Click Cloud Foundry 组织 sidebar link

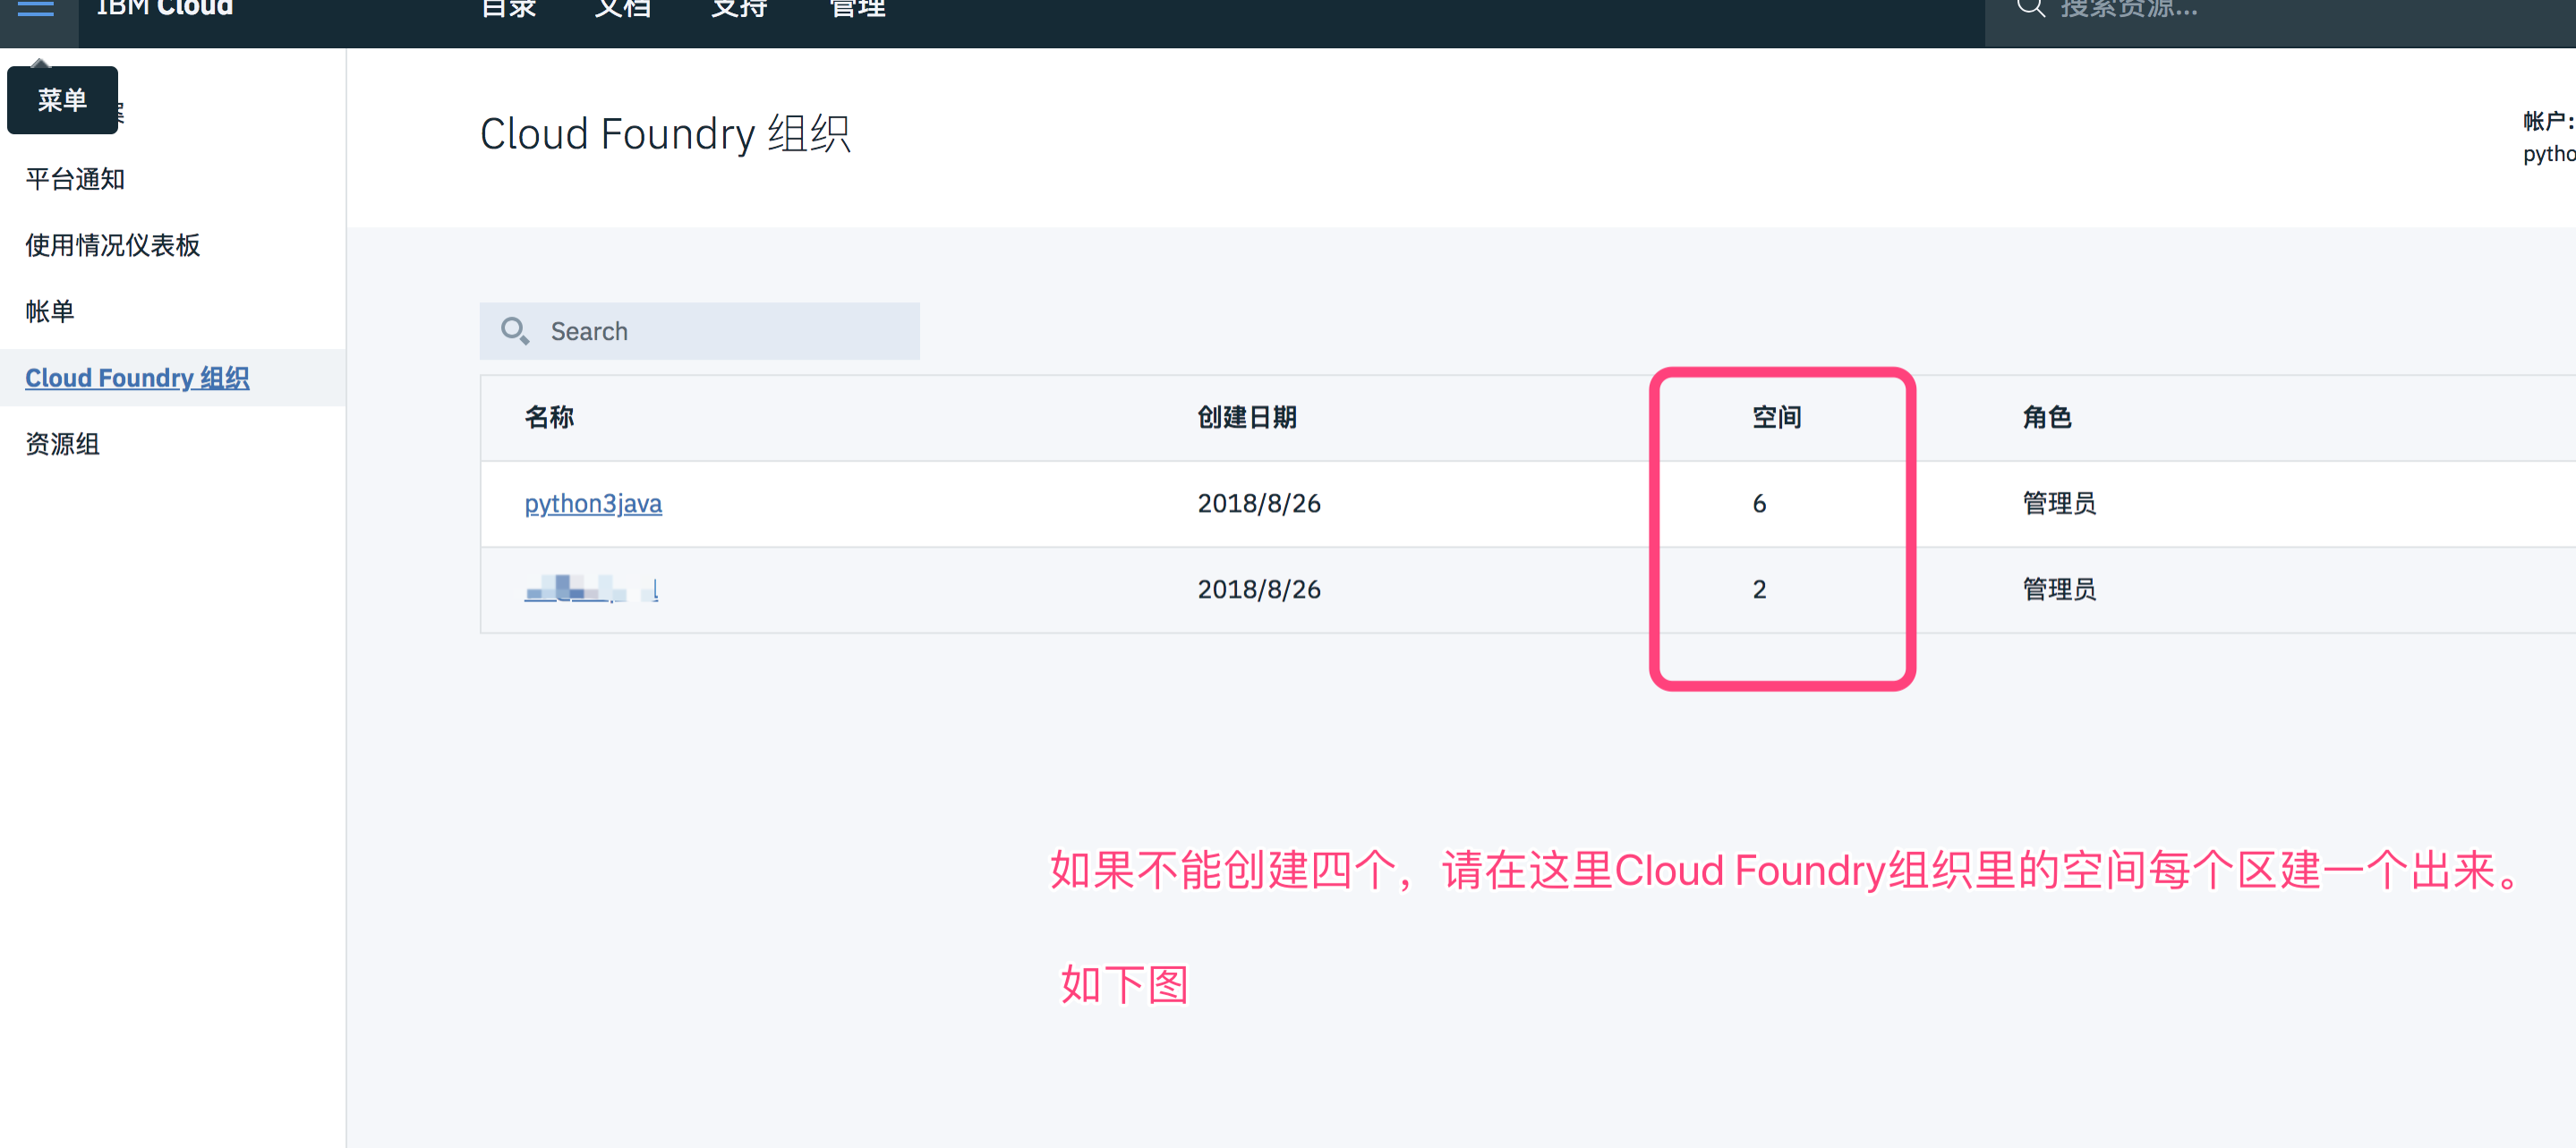(137, 378)
